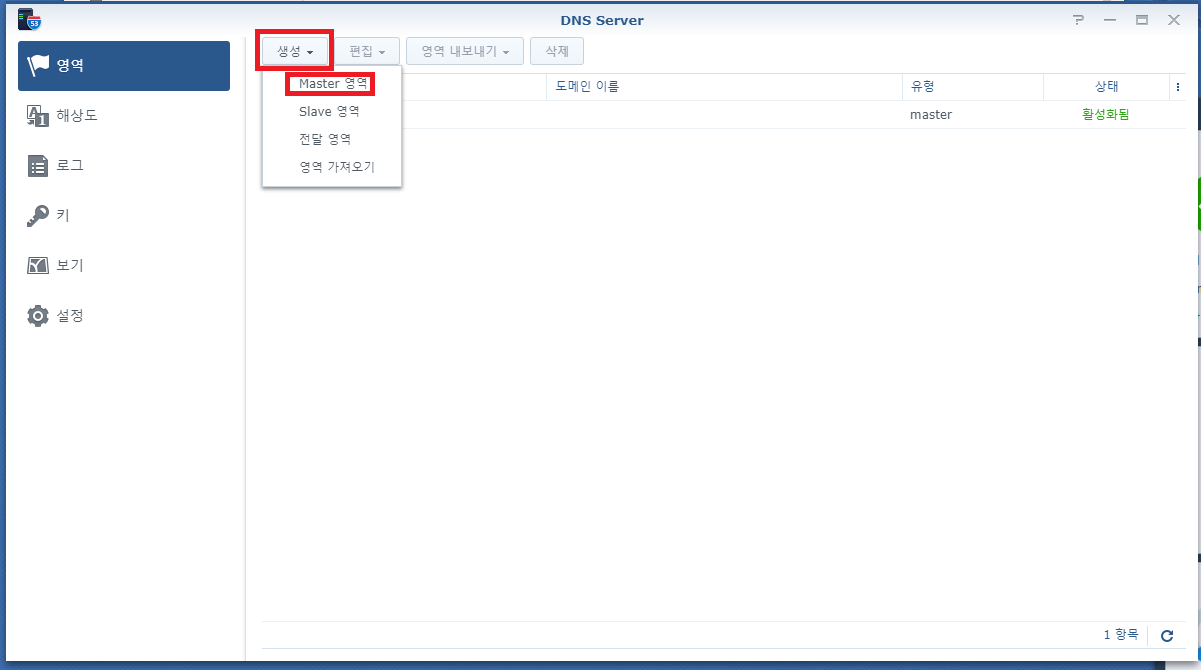Select Master 영역 from the menu
This screenshot has height=670, width=1201.
point(332,84)
